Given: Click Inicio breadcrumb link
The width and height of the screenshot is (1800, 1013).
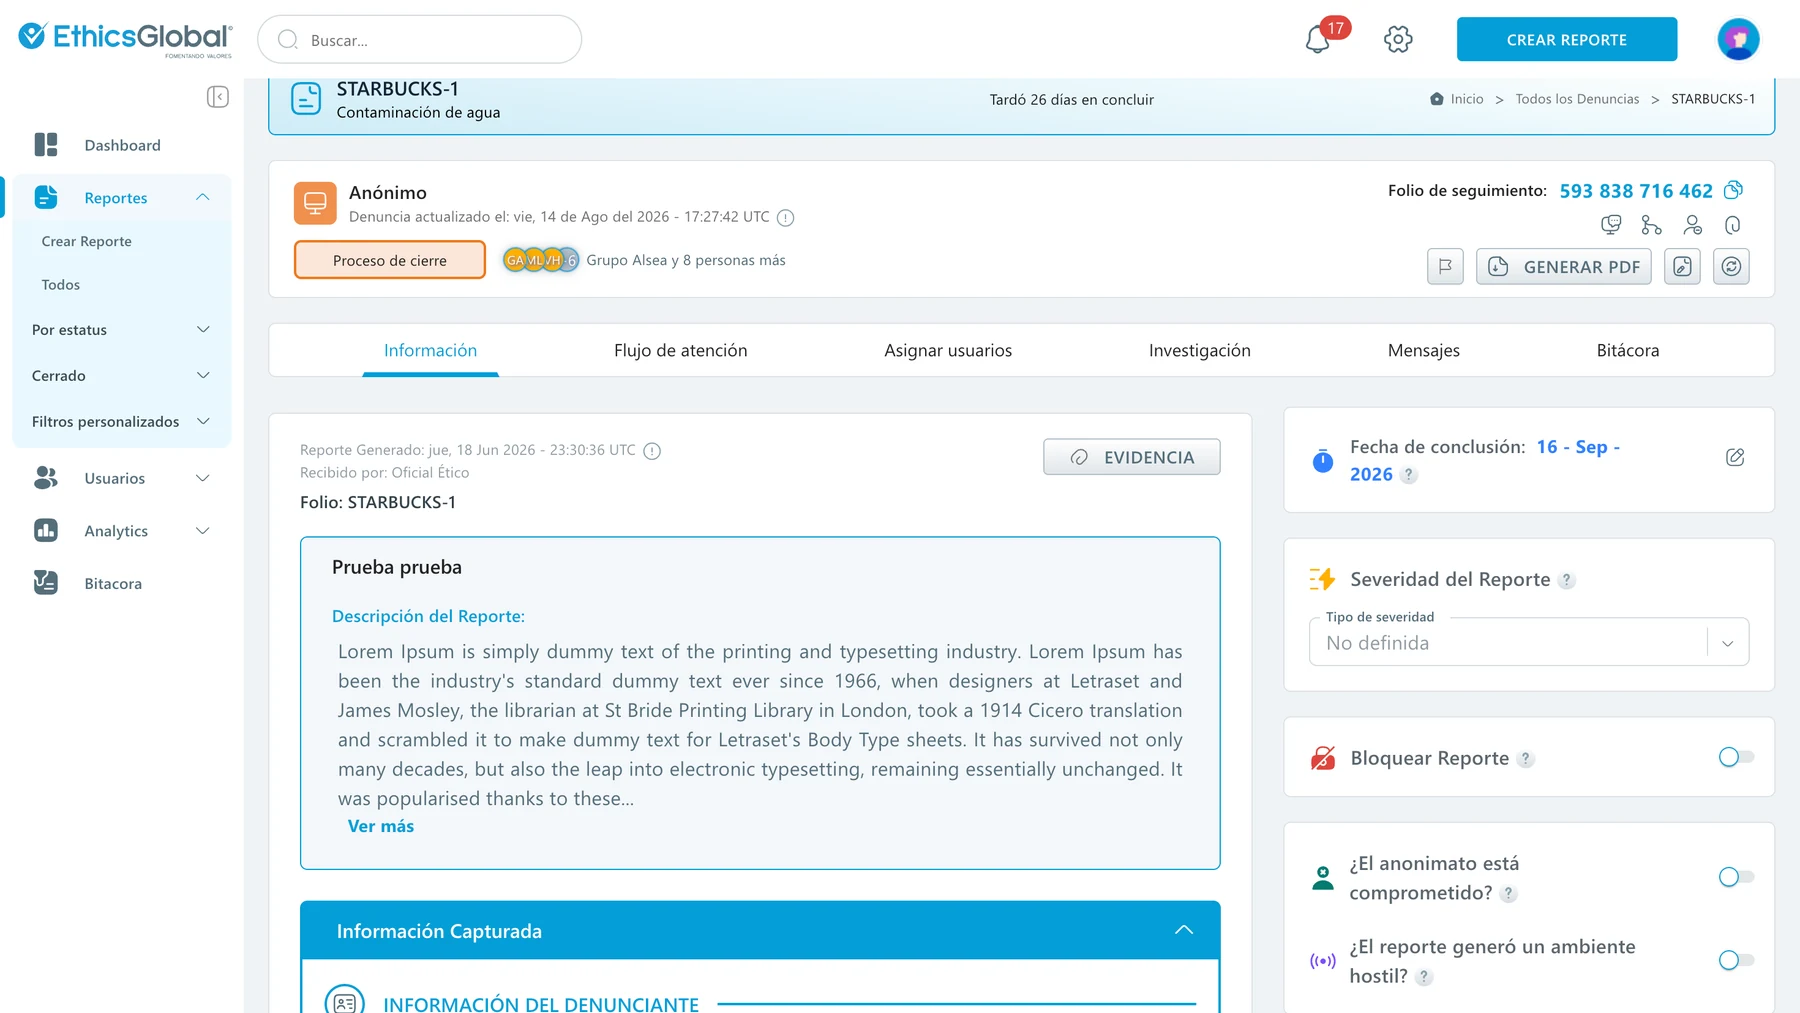Looking at the screenshot, I should click(1467, 99).
